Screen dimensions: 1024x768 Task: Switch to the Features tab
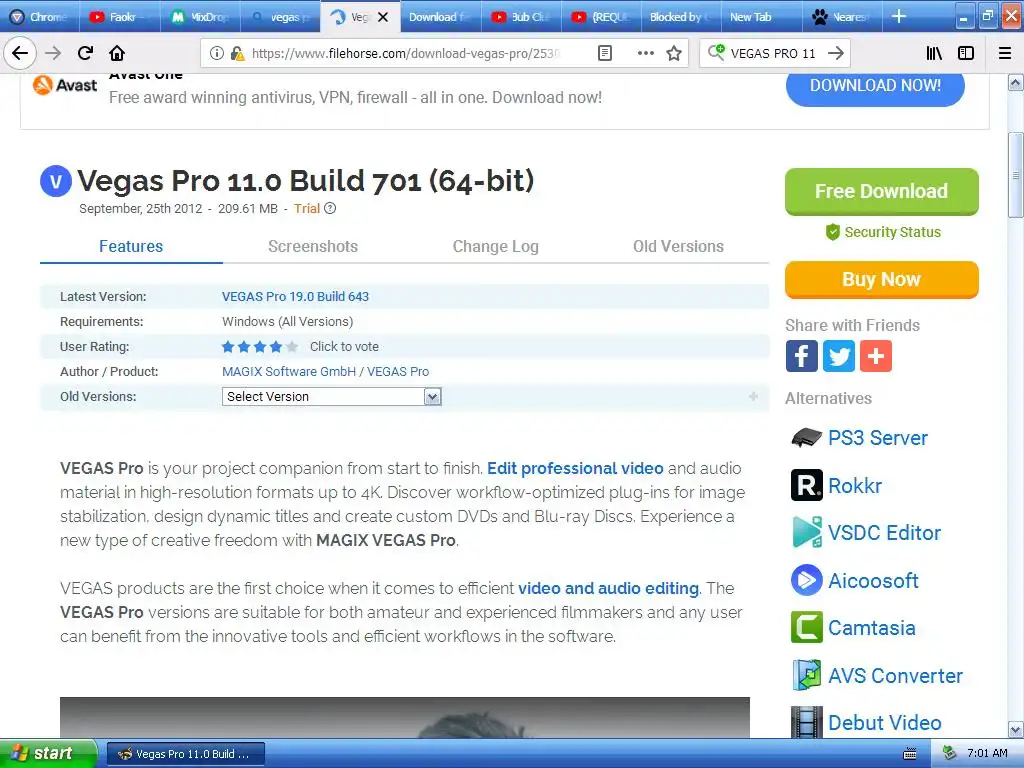[x=131, y=246]
